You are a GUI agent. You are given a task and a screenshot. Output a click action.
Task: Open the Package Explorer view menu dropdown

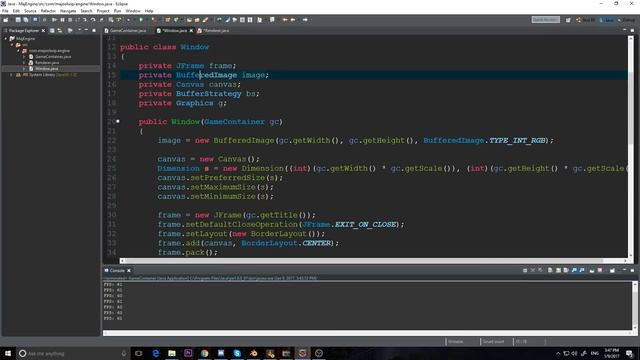click(x=80, y=31)
